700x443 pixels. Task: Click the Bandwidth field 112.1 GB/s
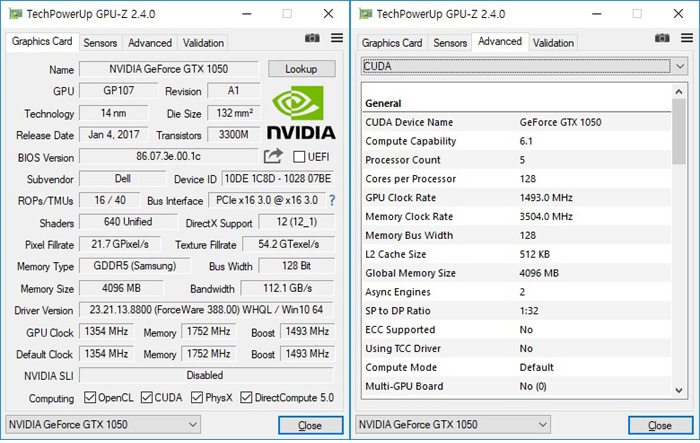pos(288,288)
